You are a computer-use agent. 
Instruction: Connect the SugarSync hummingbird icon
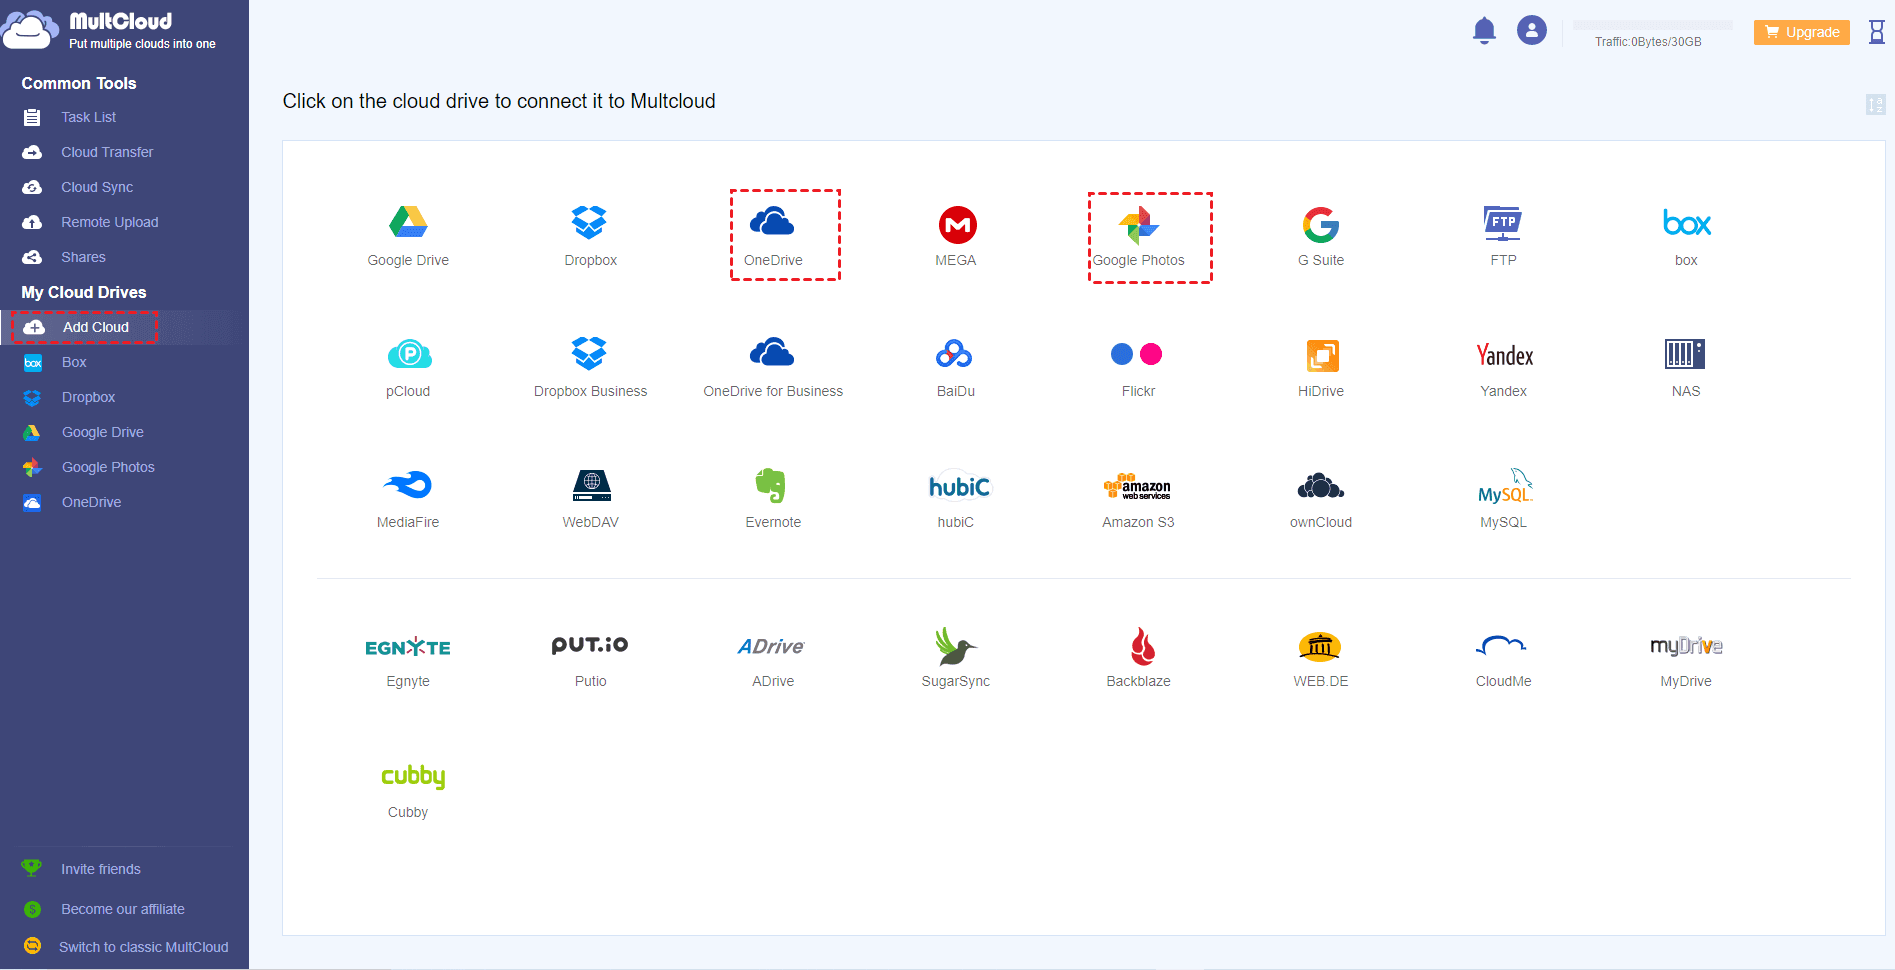coord(956,646)
